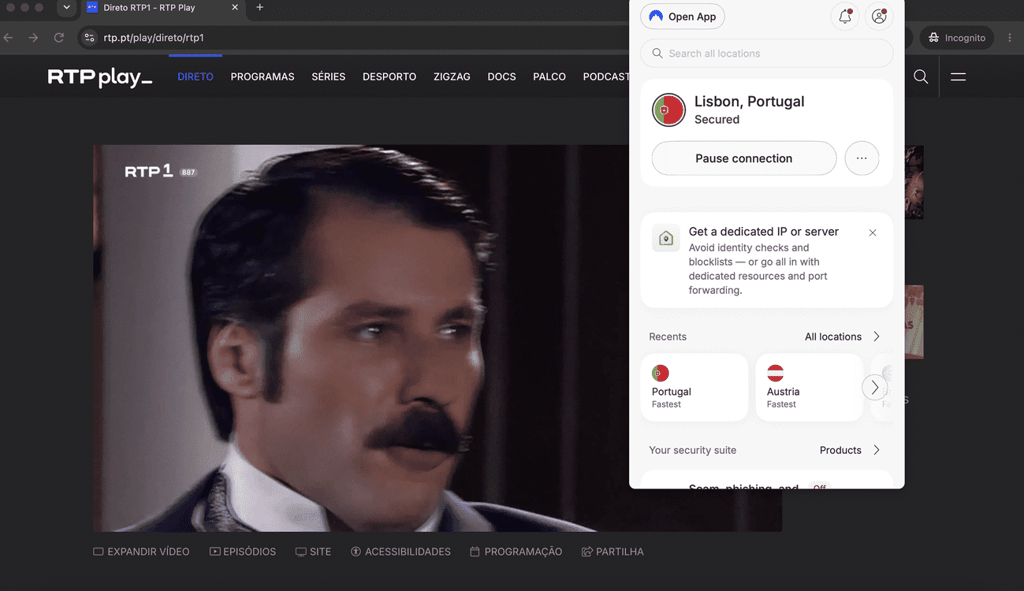This screenshot has width=1024, height=591.
Task: Select the Direto RTP1 - RTP Play tab
Action: pos(163,8)
